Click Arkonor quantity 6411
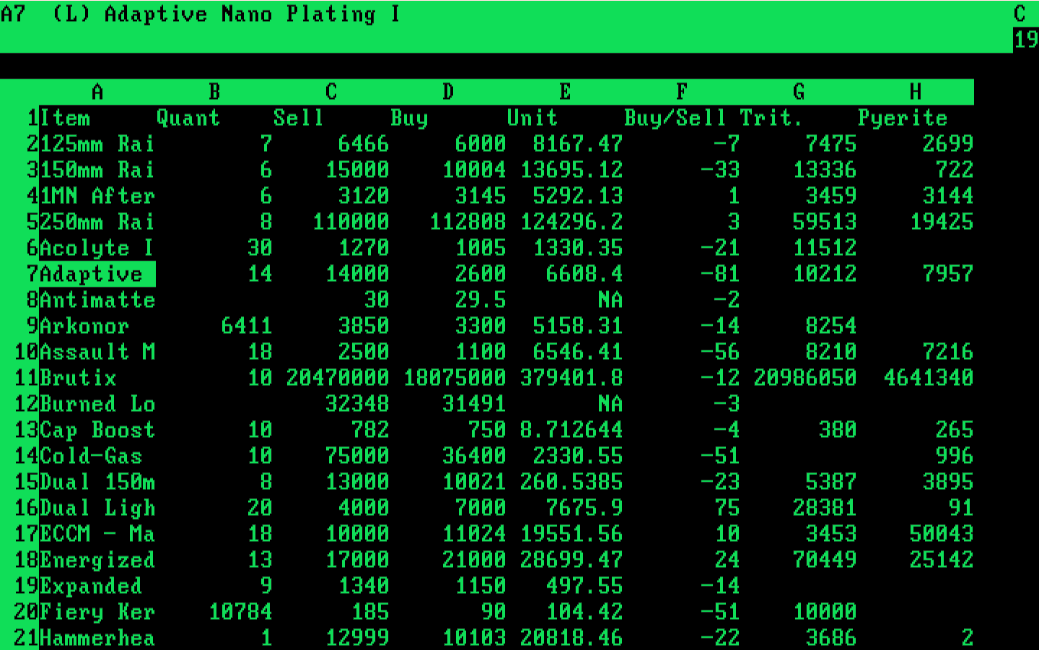The image size is (1039, 650). tap(246, 326)
